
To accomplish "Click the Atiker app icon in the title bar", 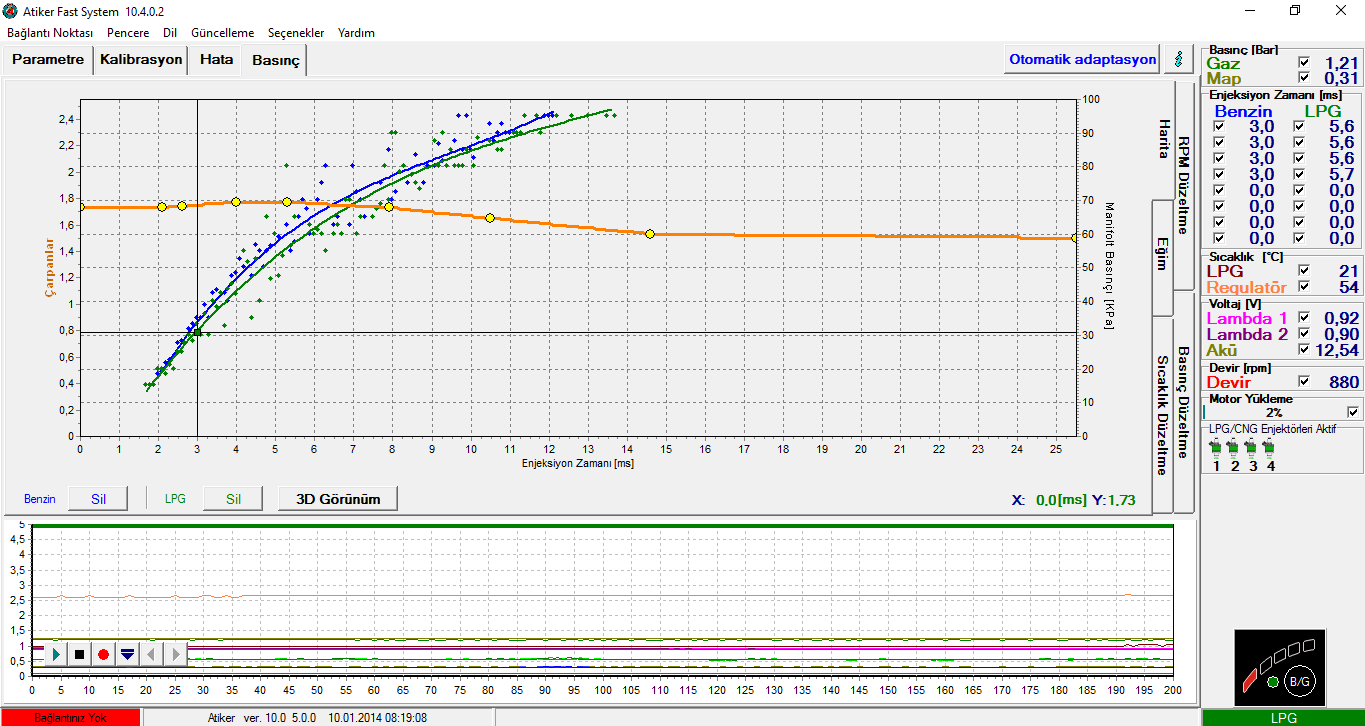I will pyautogui.click(x=10, y=11).
